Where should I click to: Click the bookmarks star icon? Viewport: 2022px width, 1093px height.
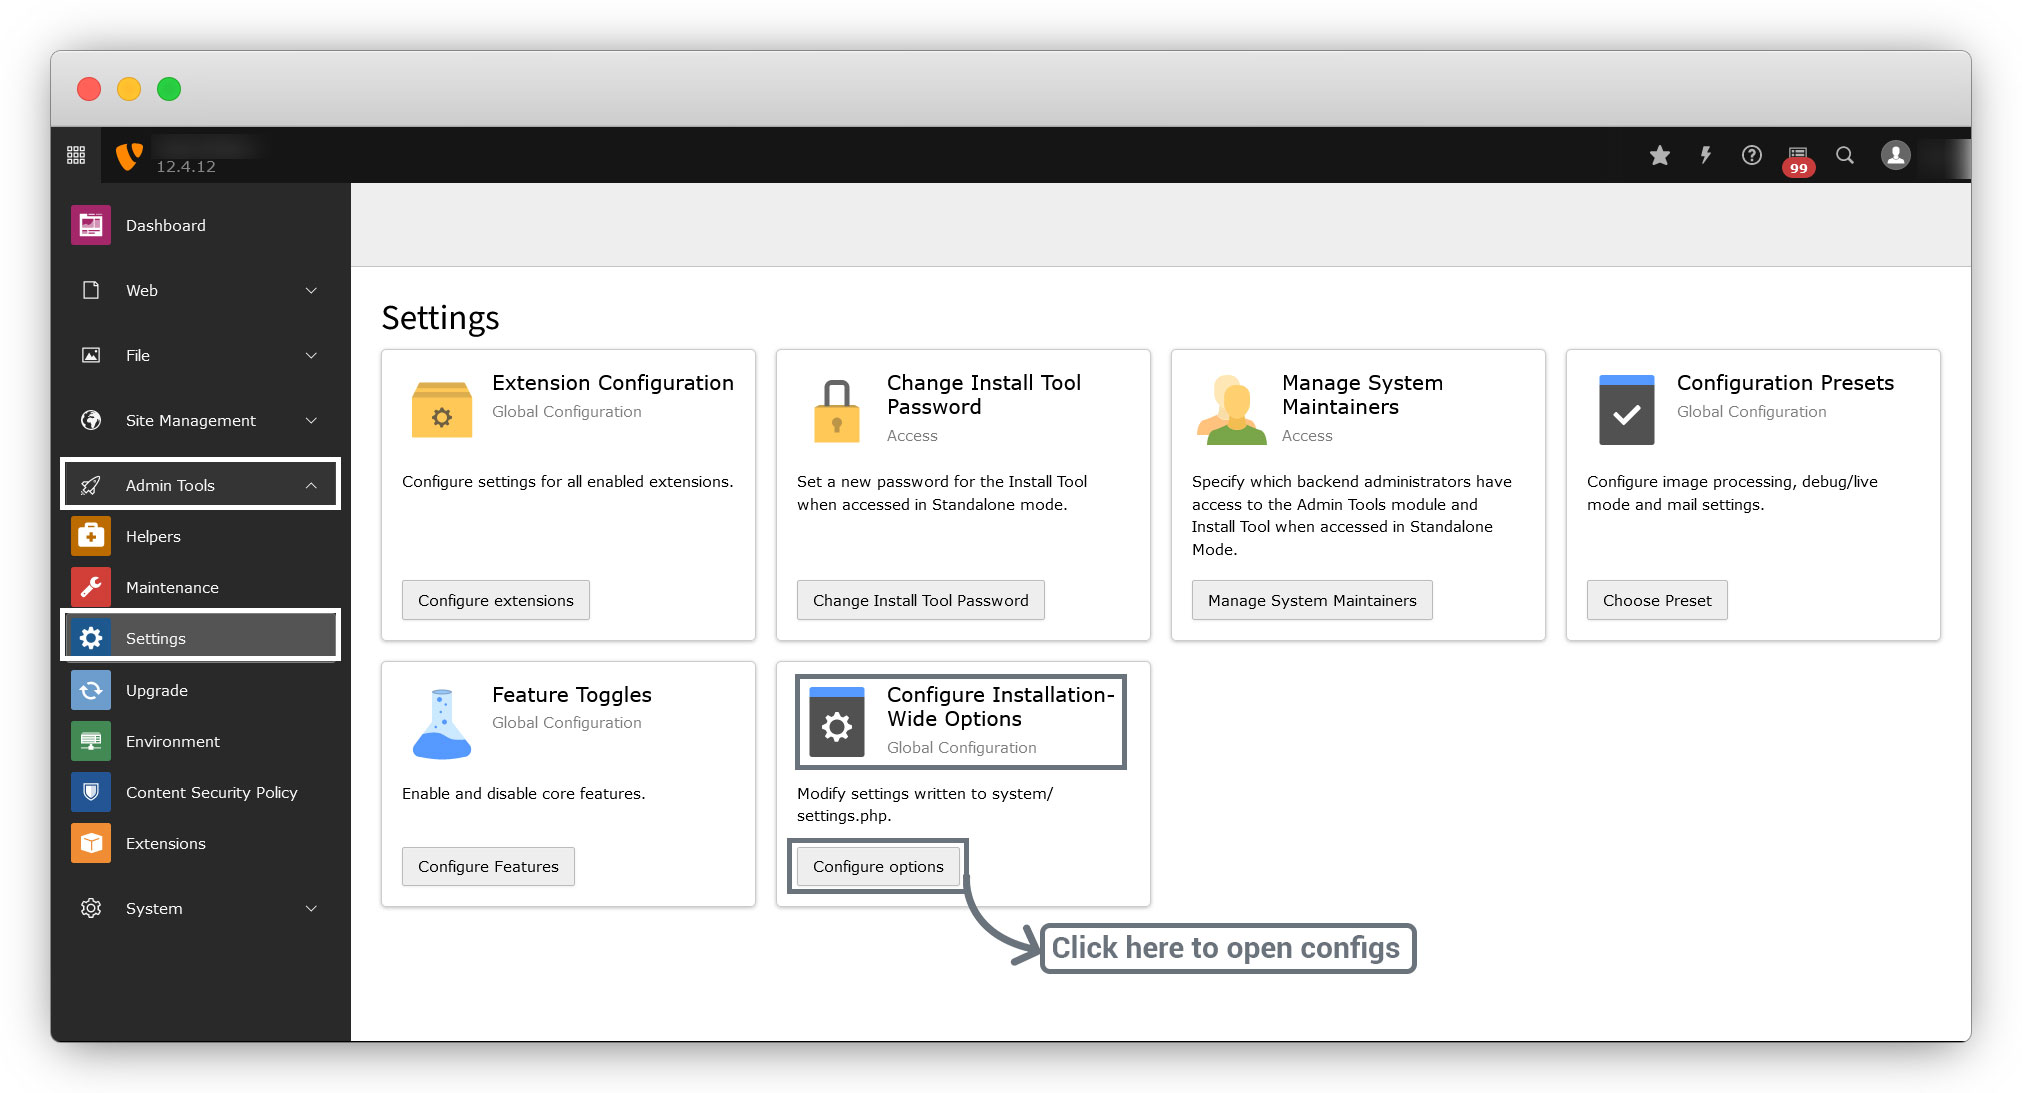tap(1659, 155)
